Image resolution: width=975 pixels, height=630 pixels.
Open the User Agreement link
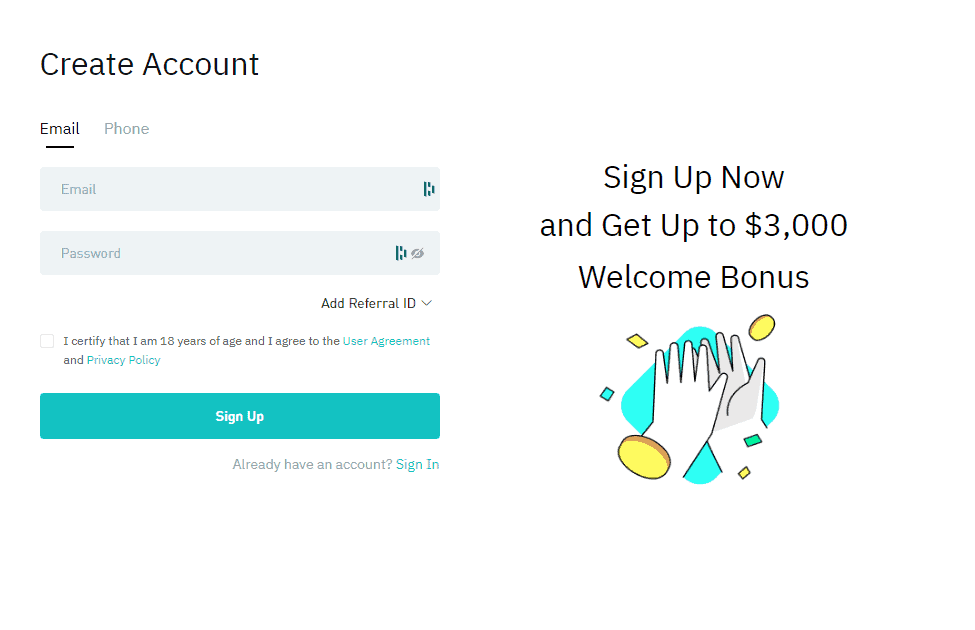coord(386,340)
